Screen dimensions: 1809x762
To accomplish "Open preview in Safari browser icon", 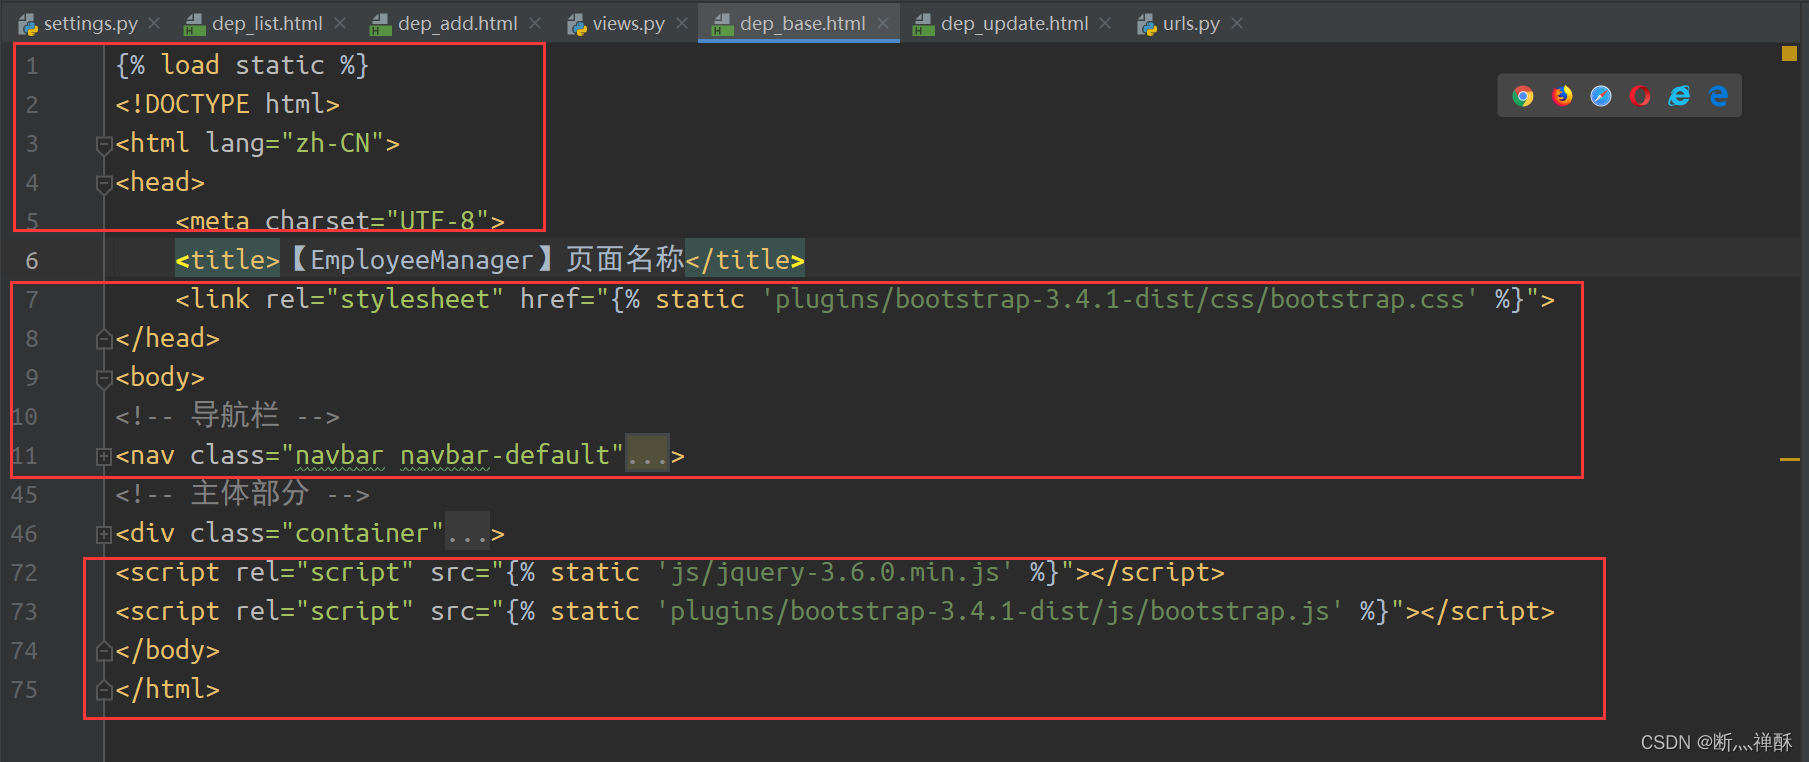I will tap(1601, 96).
